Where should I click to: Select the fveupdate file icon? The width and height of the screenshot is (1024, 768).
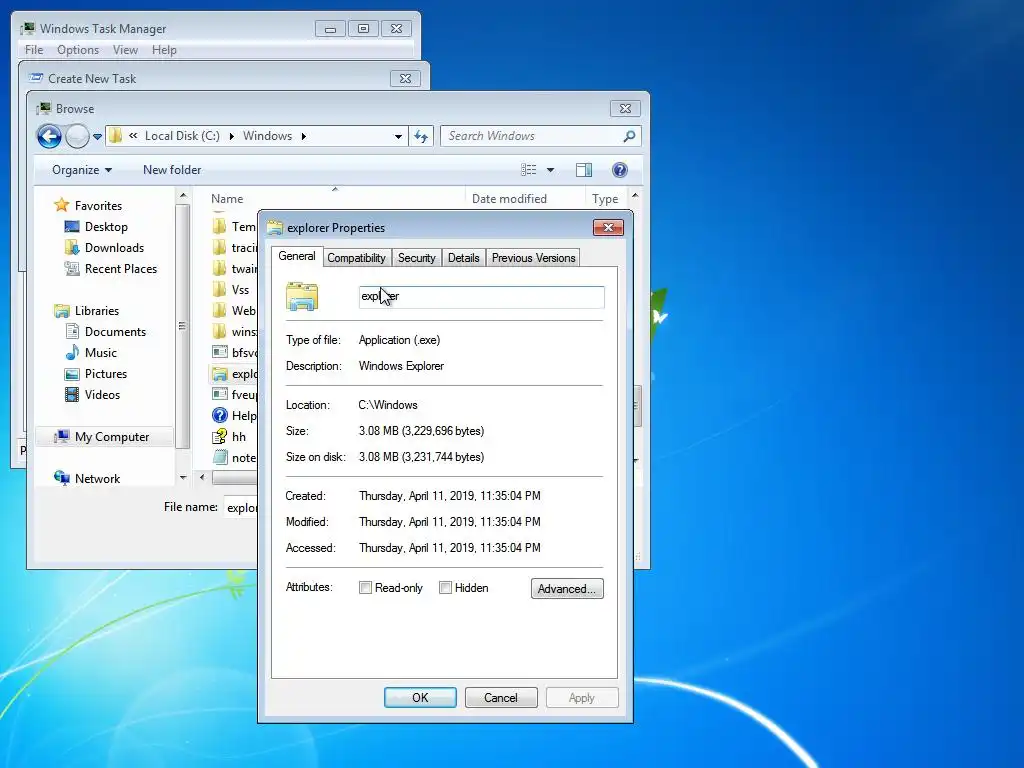click(x=220, y=394)
